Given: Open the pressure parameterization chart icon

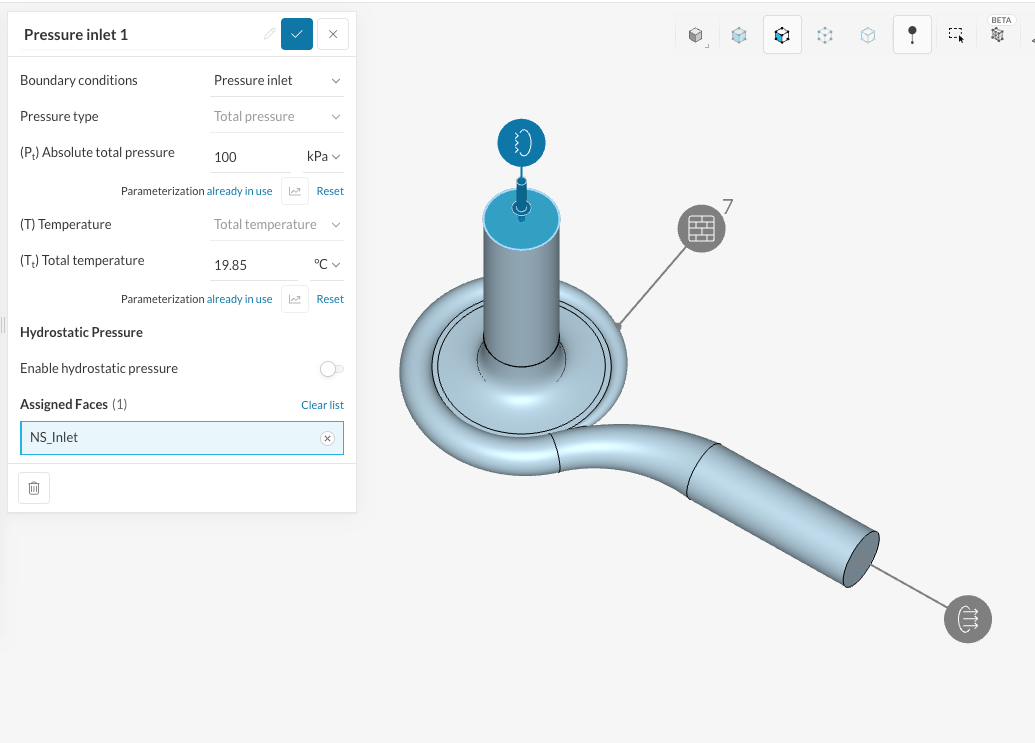Looking at the screenshot, I should [x=295, y=191].
